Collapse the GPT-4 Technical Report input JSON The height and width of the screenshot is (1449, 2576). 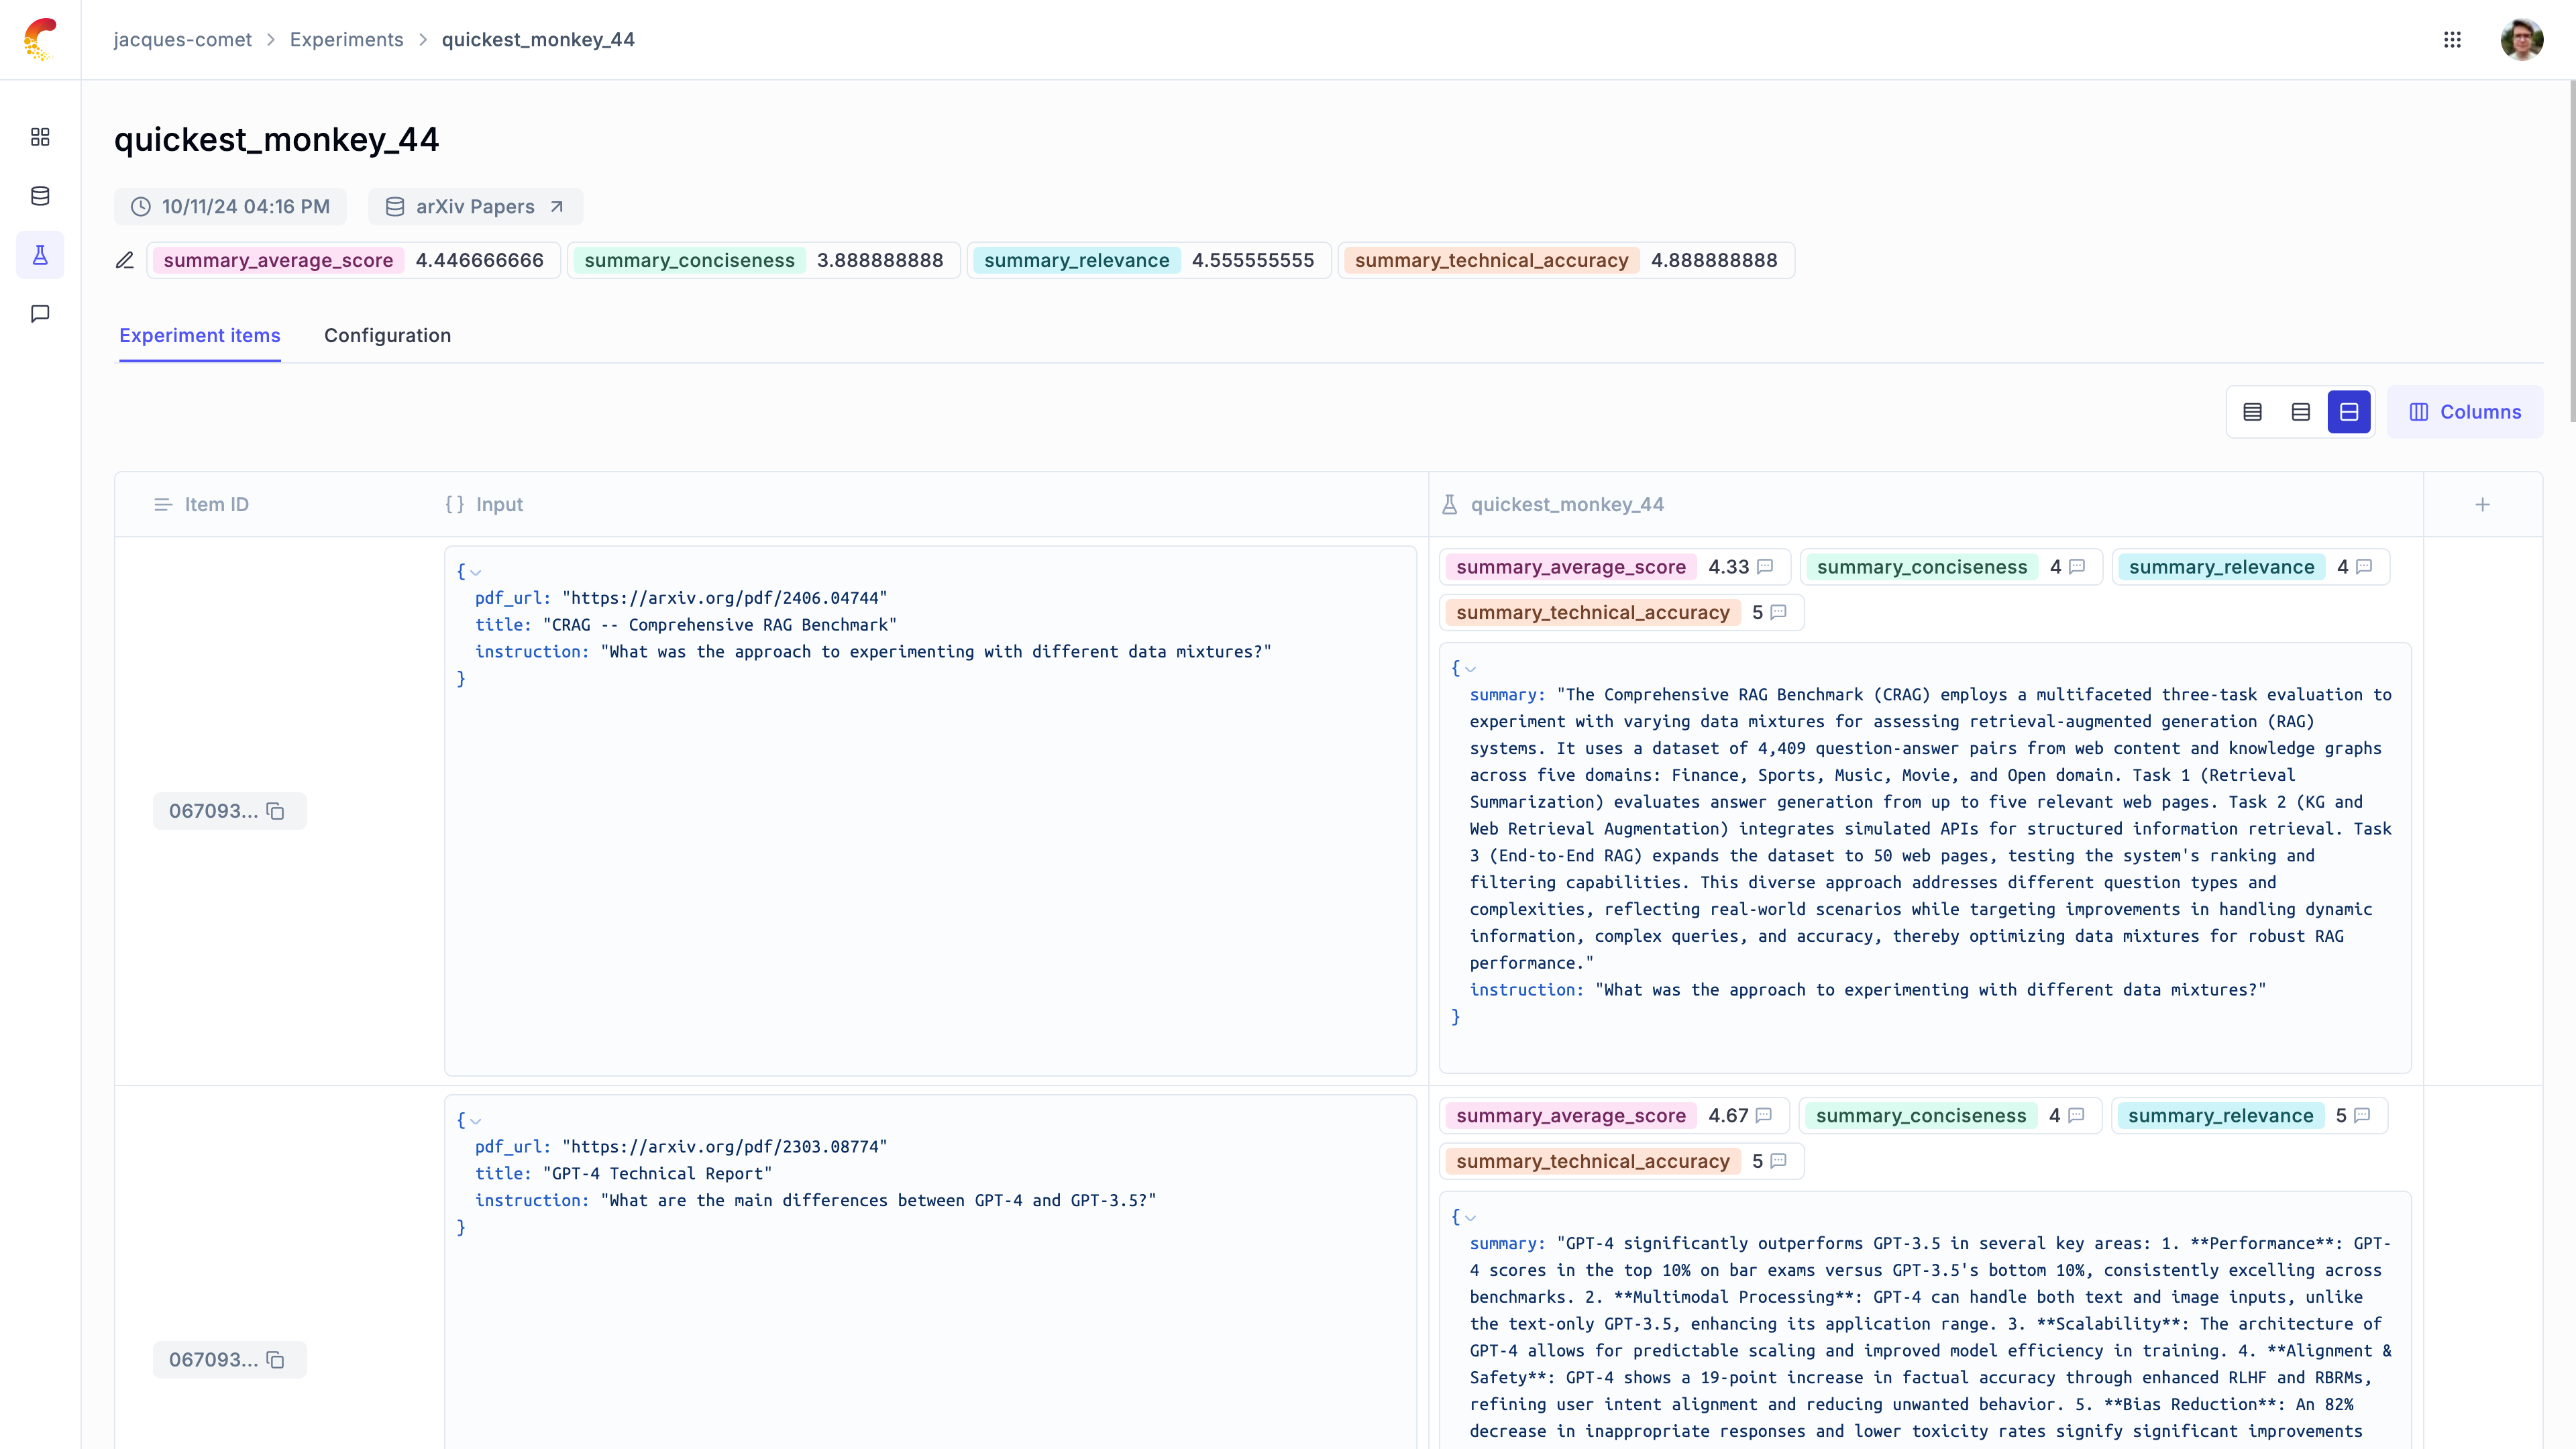(x=476, y=1122)
